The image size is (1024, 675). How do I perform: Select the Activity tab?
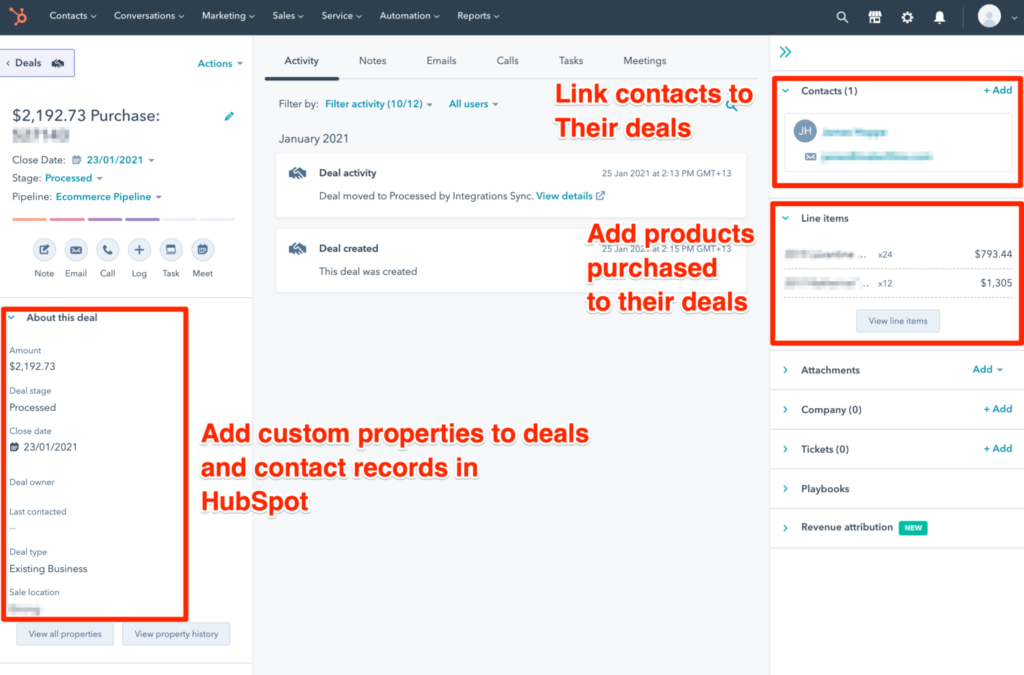pos(301,61)
